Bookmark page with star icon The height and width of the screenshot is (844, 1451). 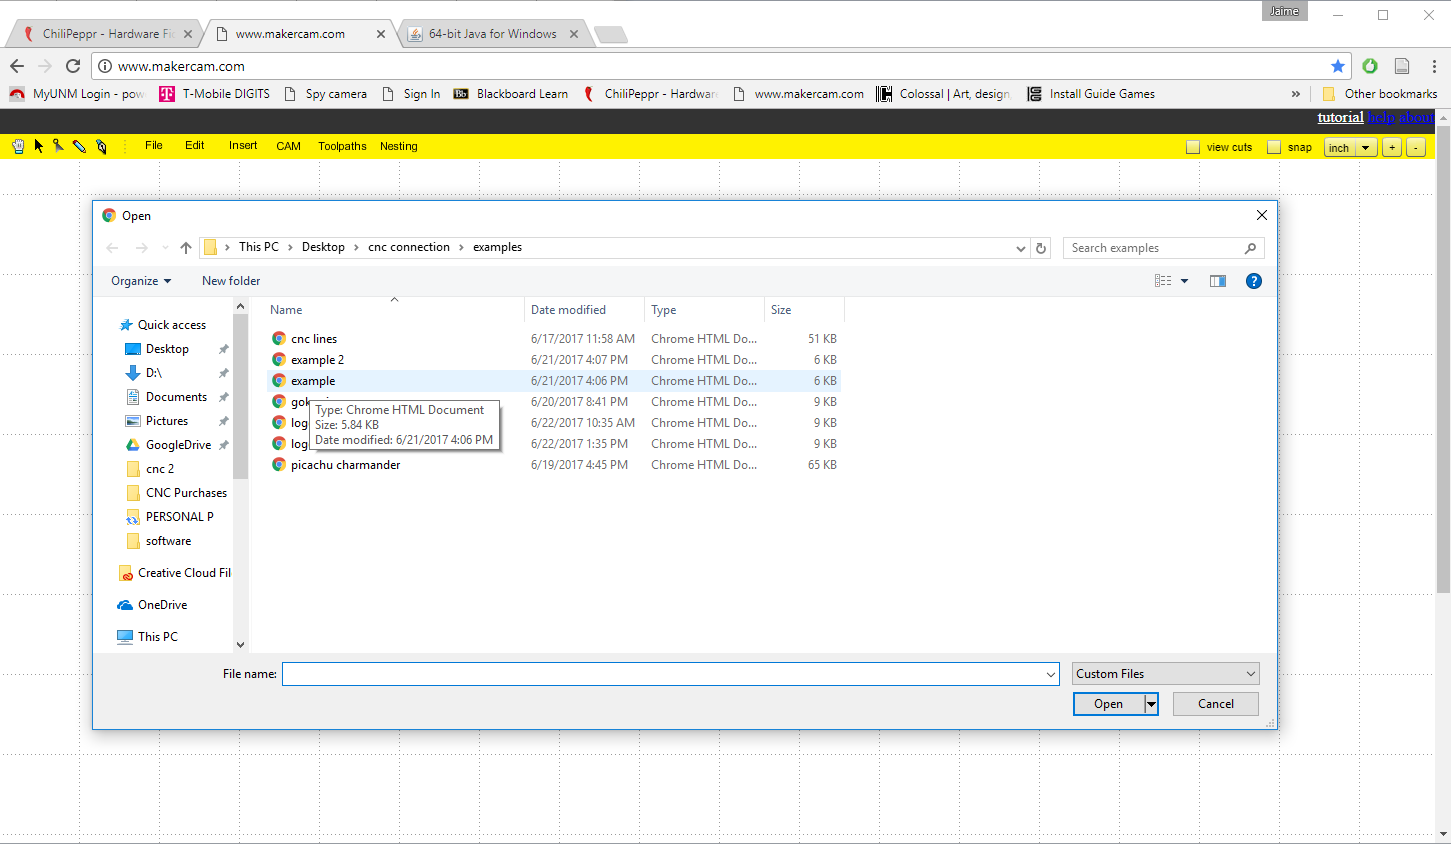click(x=1338, y=66)
